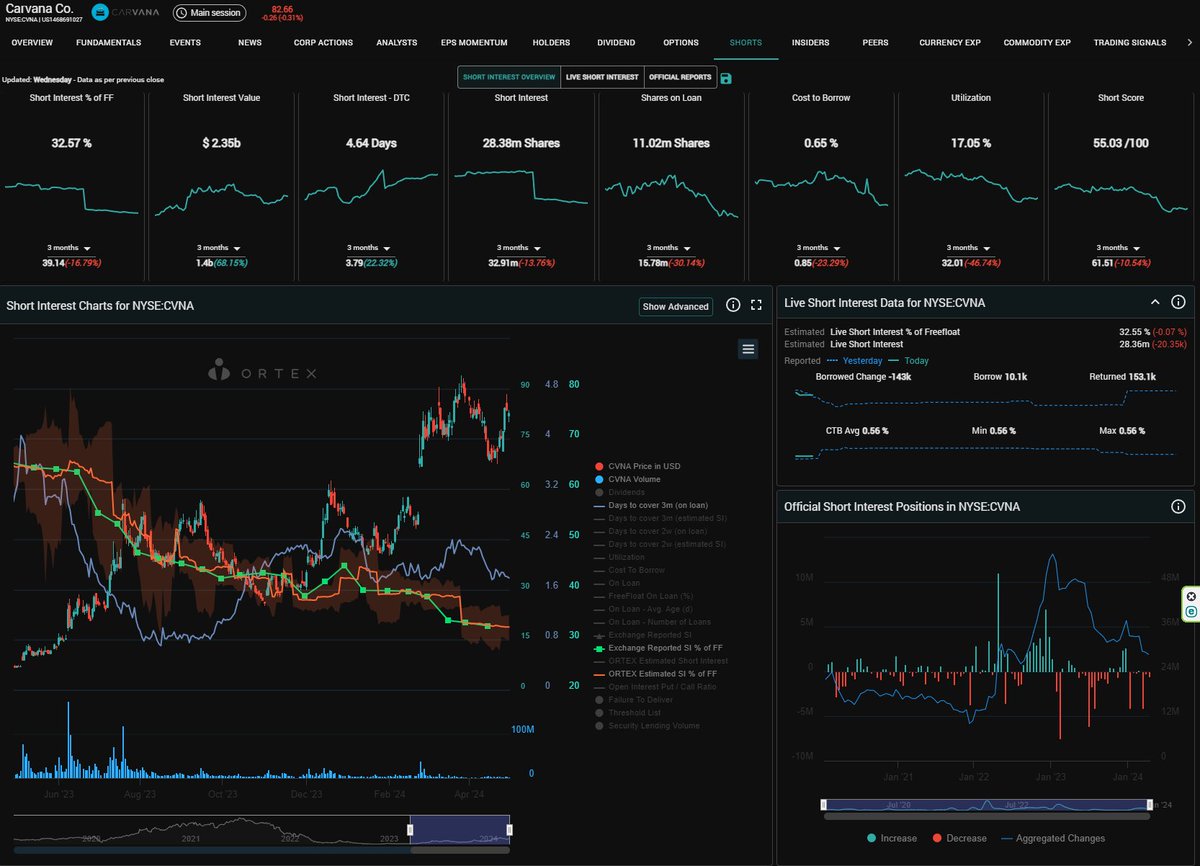1200x866 pixels.
Task: Toggle Exchange Reported SI % of FF series
Action: click(657, 648)
